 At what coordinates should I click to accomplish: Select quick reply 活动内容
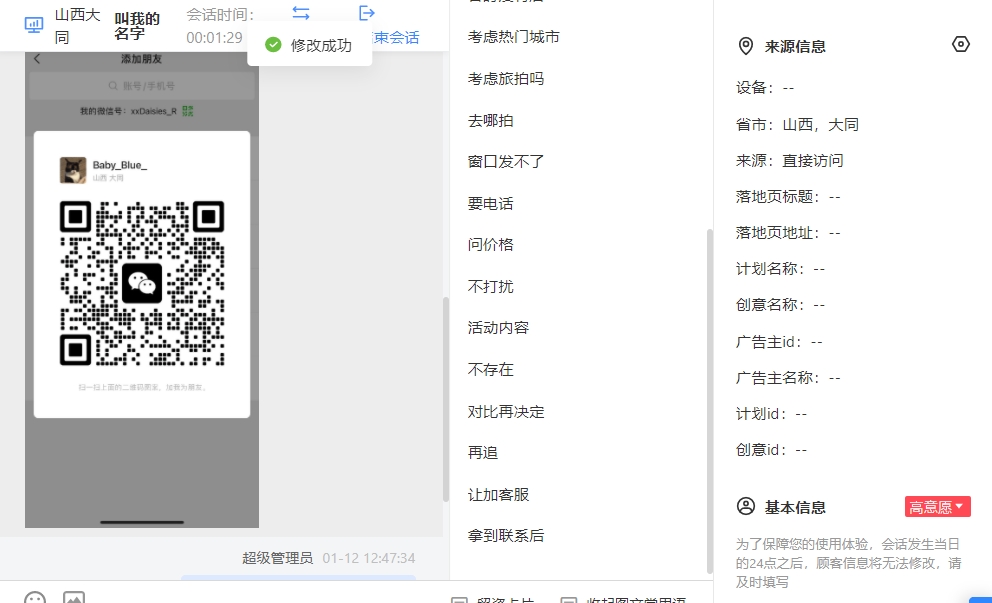click(x=498, y=327)
